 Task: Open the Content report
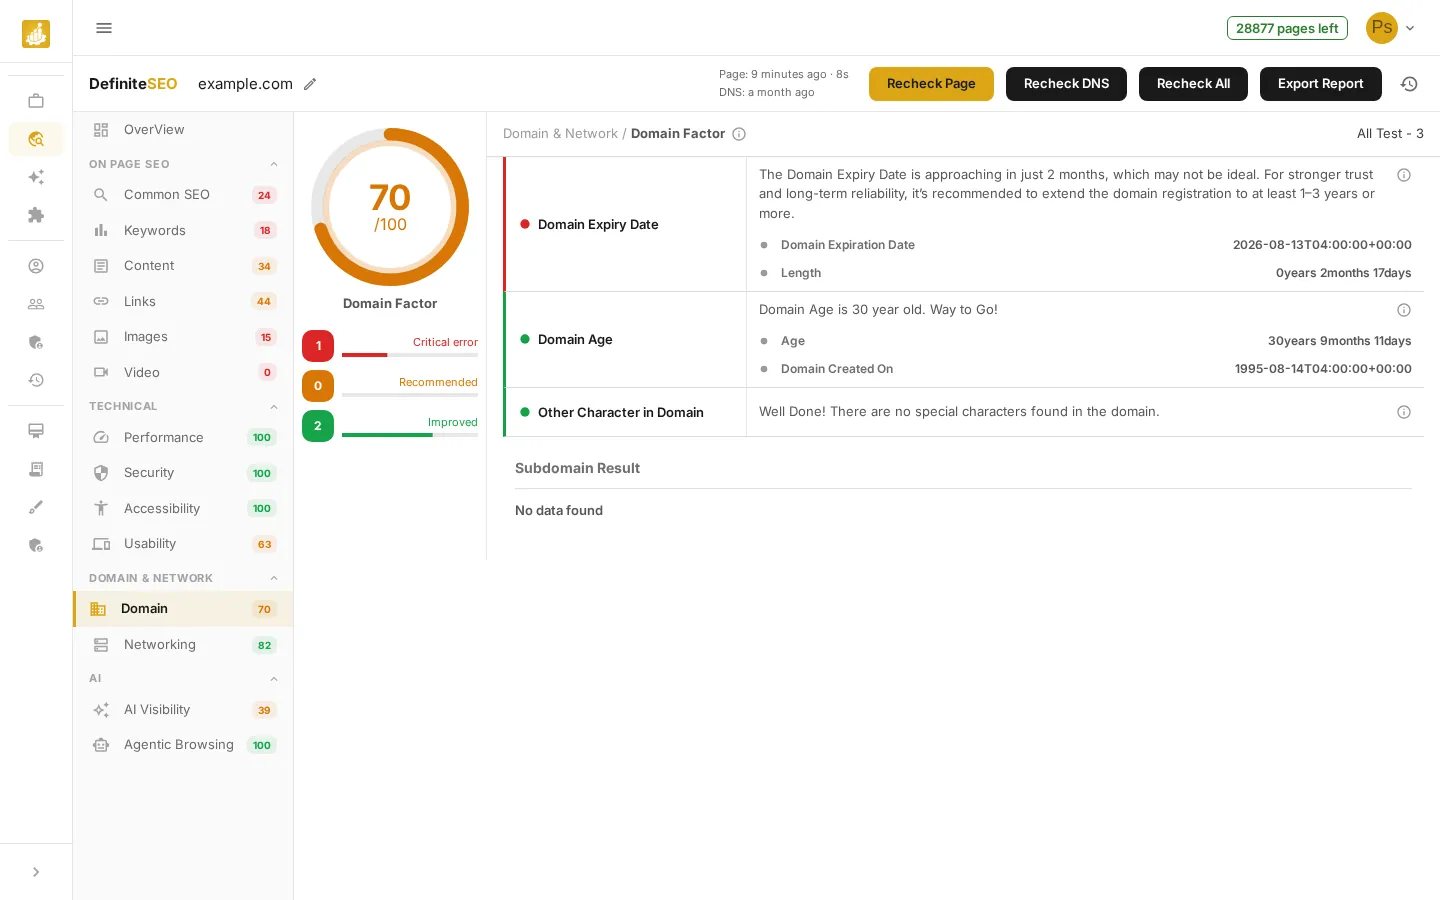tap(183, 266)
